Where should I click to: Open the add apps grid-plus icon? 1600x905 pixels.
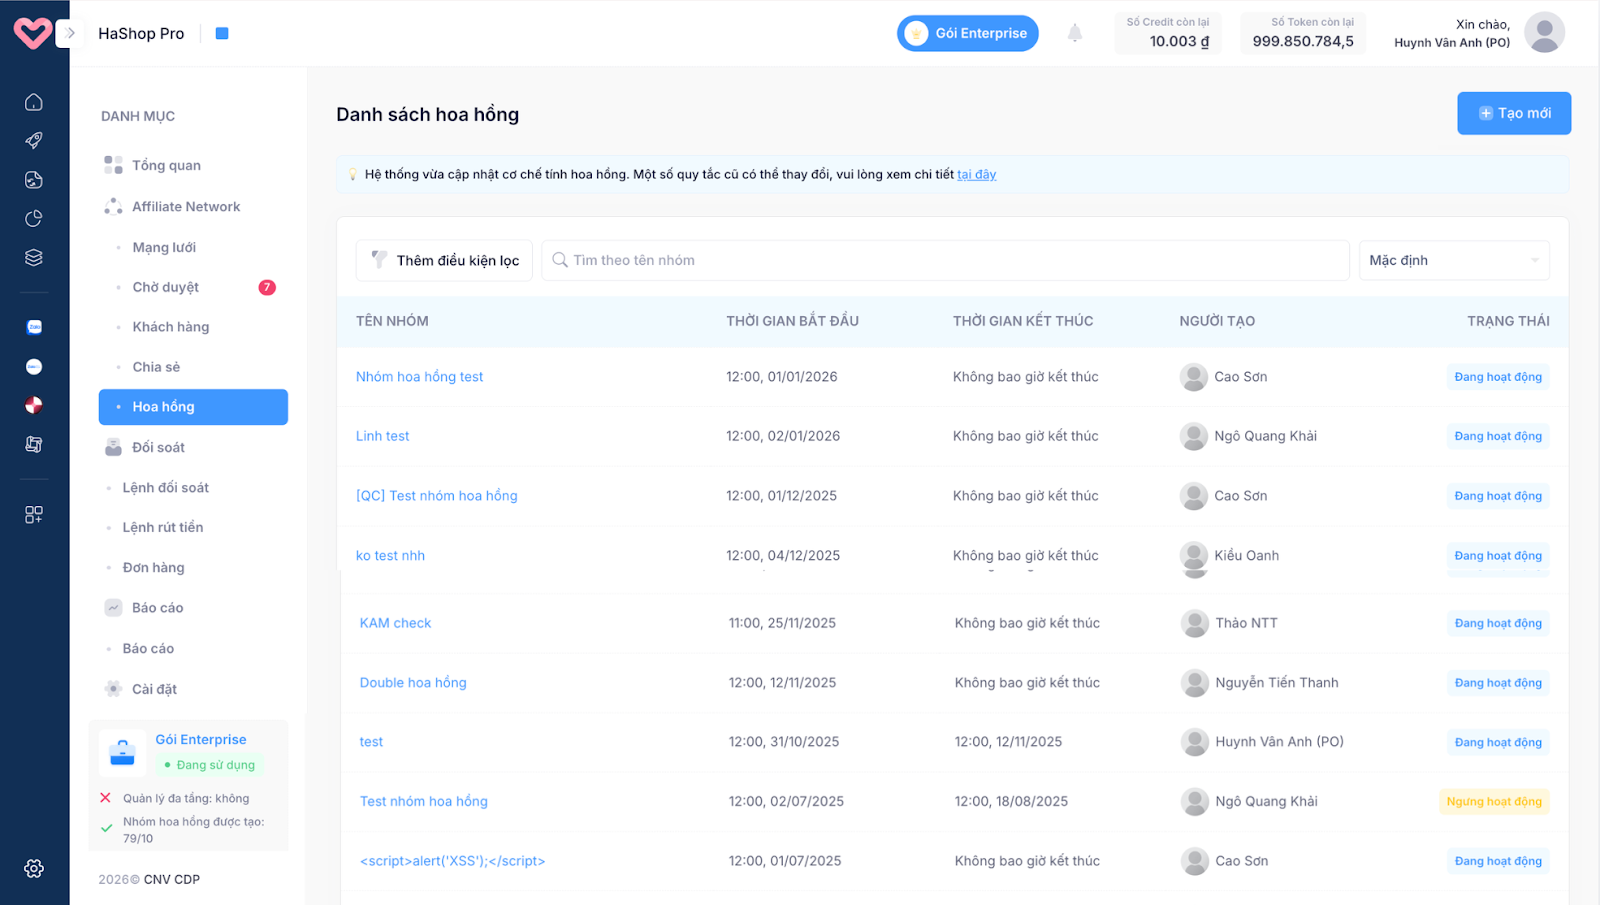coord(34,515)
